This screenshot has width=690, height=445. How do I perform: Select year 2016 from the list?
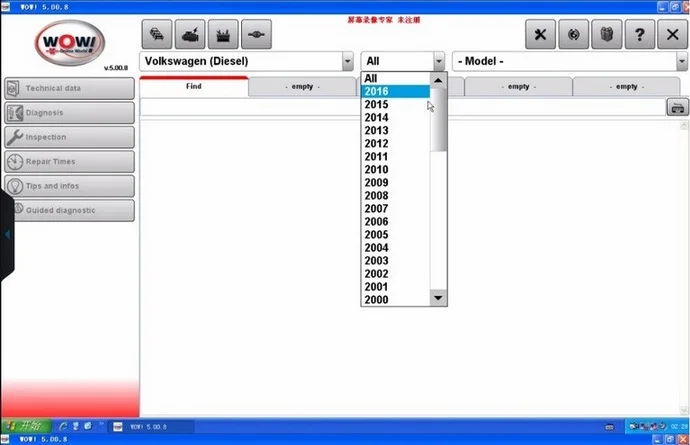[x=396, y=92]
